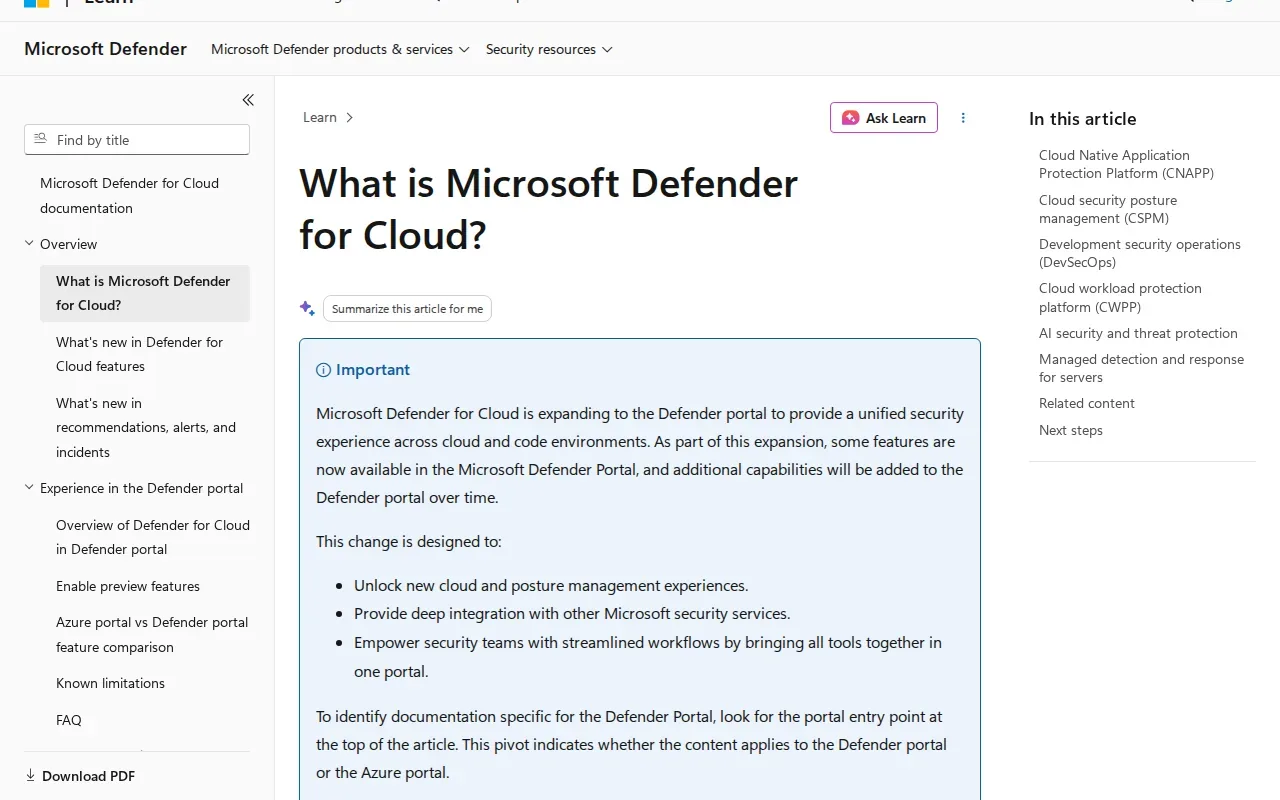
Task: Click the info icon next to Important
Action: pos(323,370)
